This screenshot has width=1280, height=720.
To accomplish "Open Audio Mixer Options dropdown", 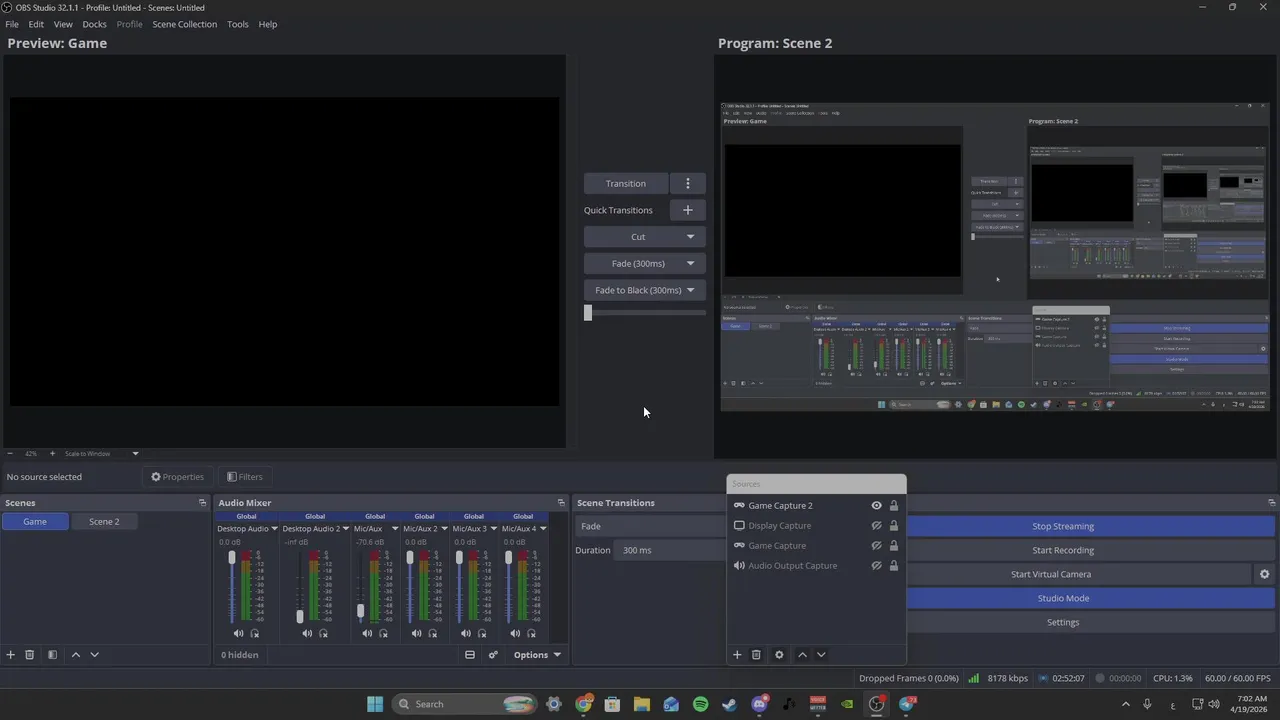I will click(x=537, y=655).
